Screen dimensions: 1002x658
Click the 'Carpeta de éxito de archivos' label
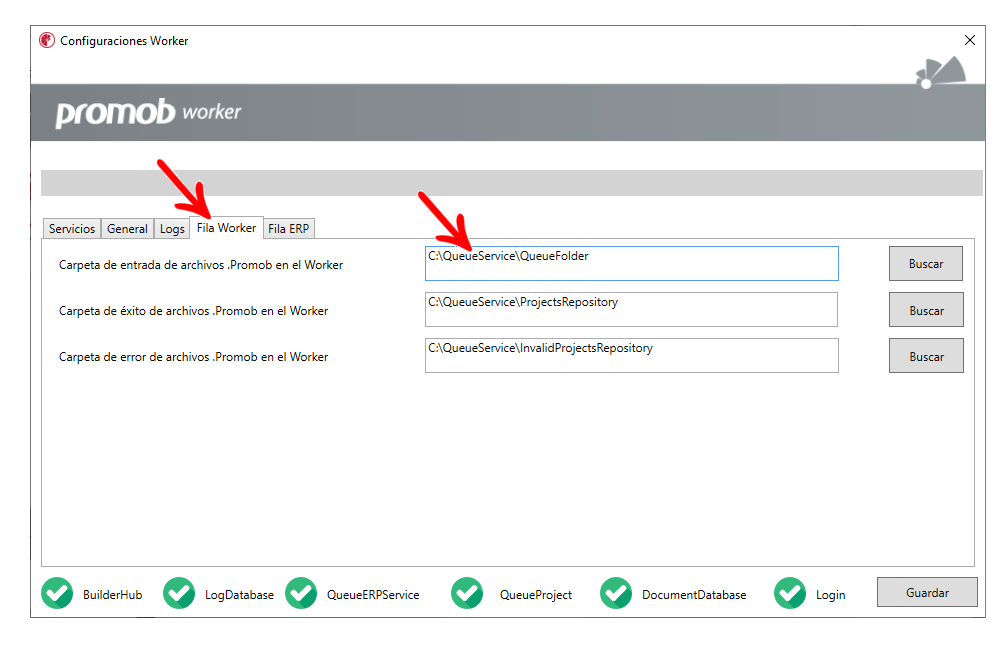point(194,310)
